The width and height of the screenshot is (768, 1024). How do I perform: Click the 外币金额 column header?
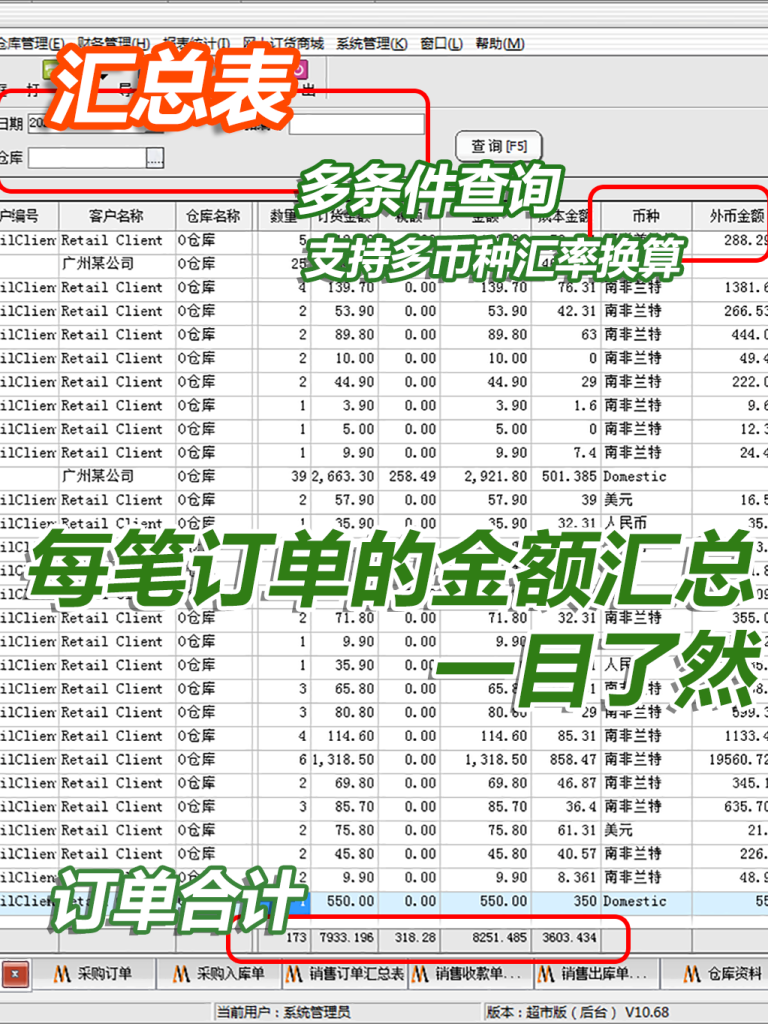[730, 216]
